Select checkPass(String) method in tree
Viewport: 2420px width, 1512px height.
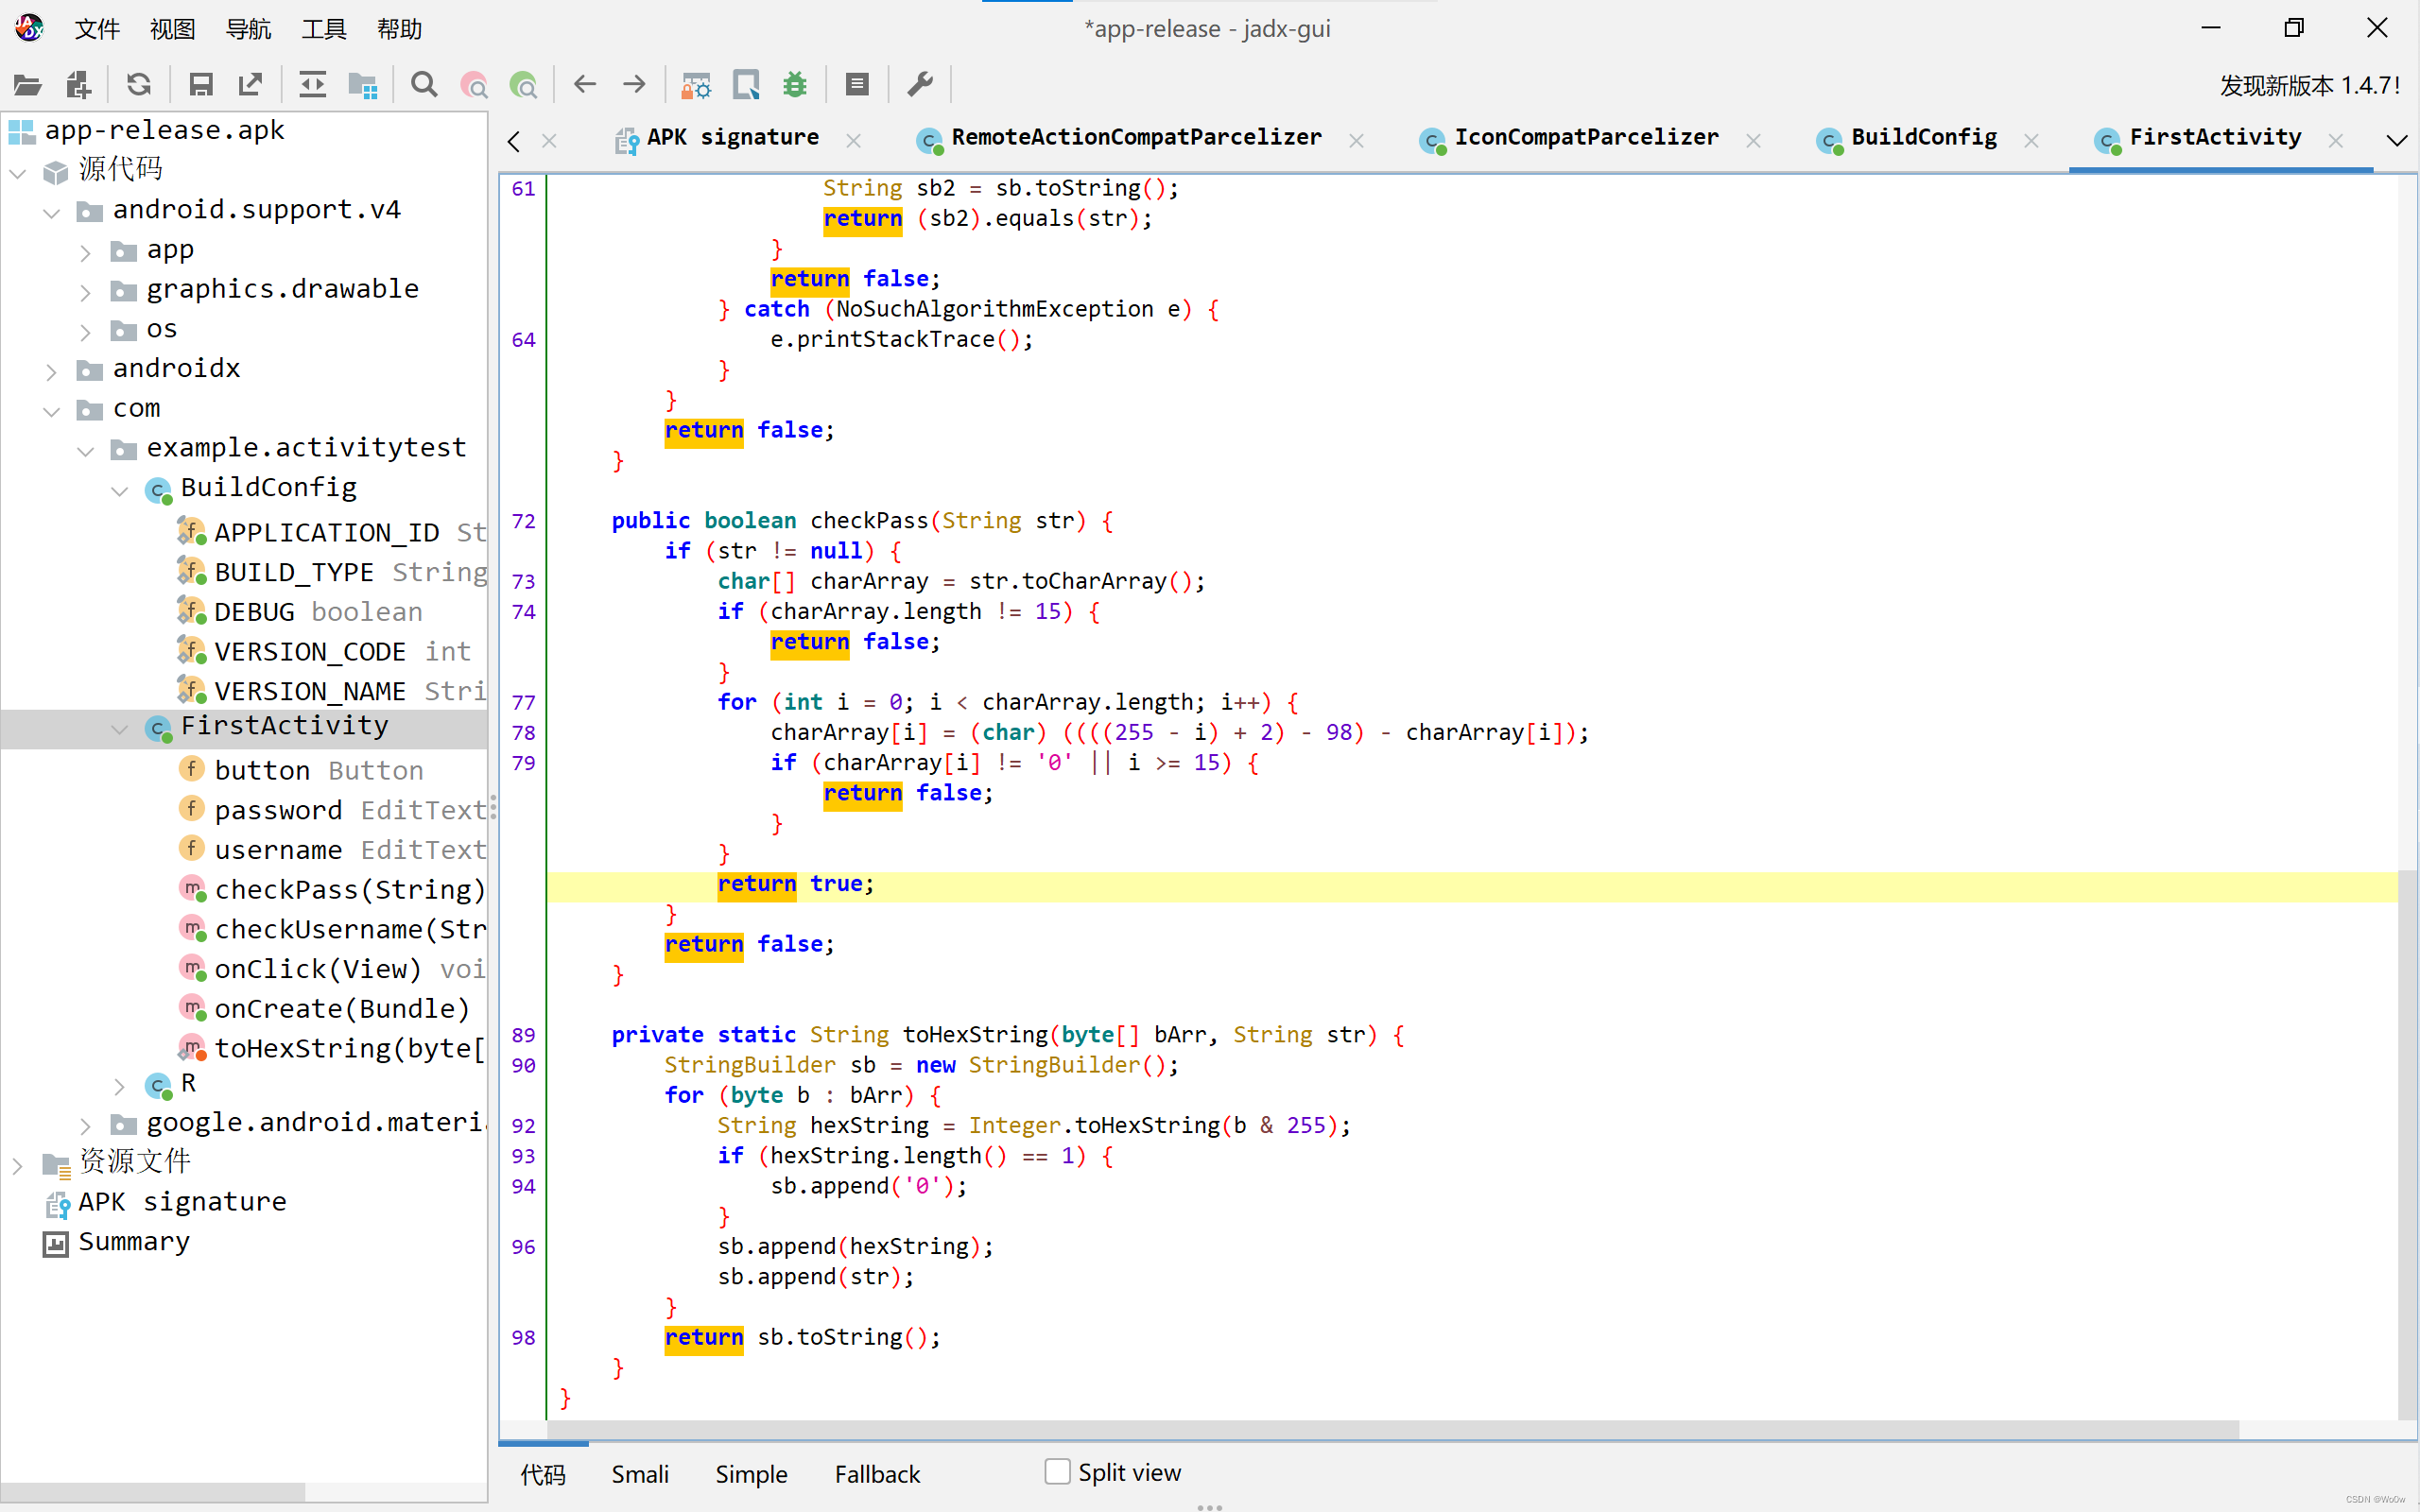tap(349, 889)
